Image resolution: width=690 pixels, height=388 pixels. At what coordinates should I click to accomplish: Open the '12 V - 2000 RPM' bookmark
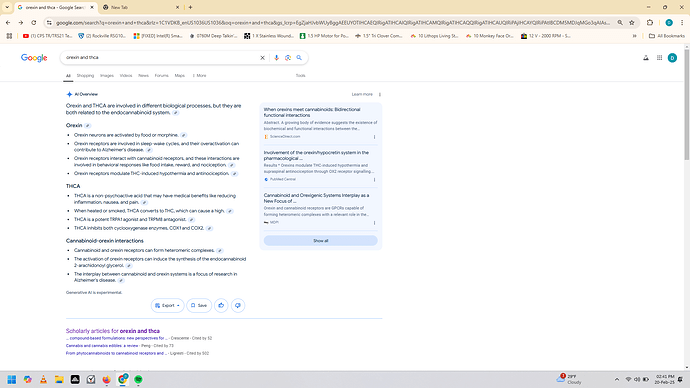[x=546, y=36]
